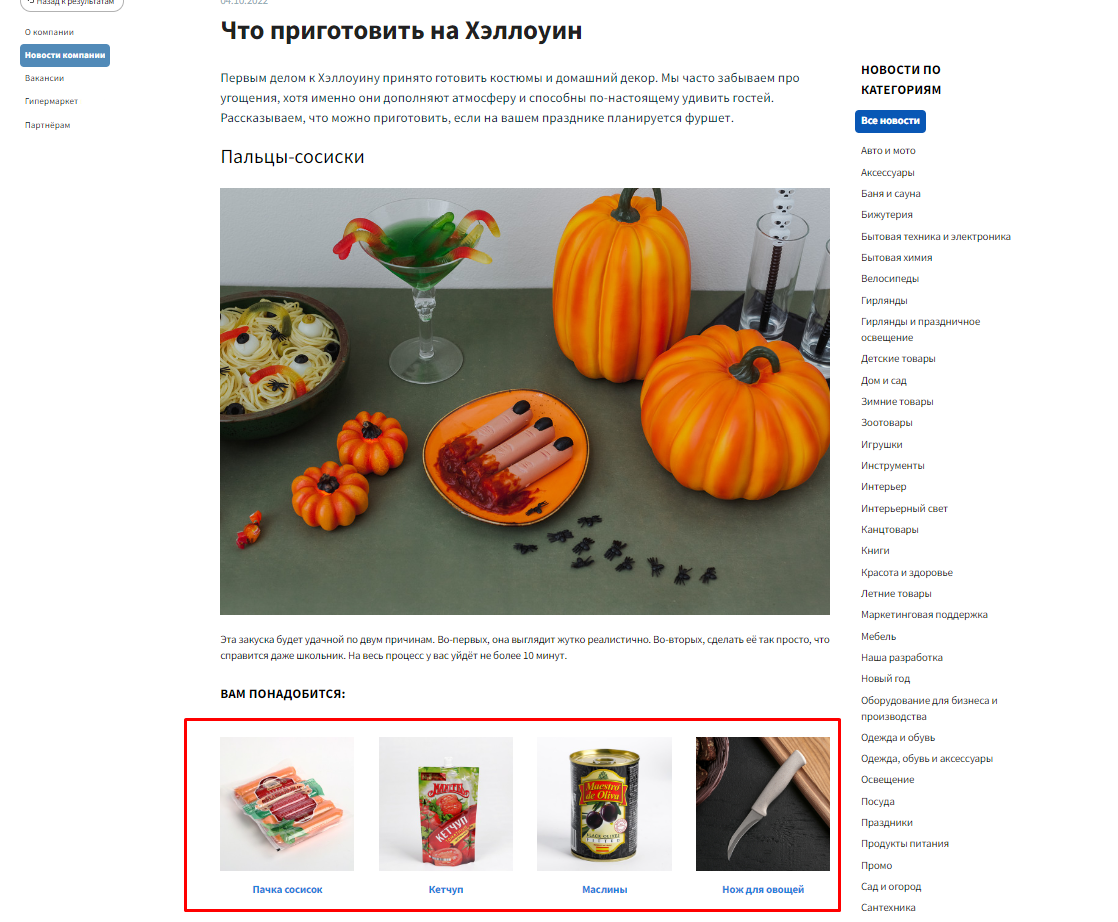Open the sausage pack product thumbnail

[287, 804]
